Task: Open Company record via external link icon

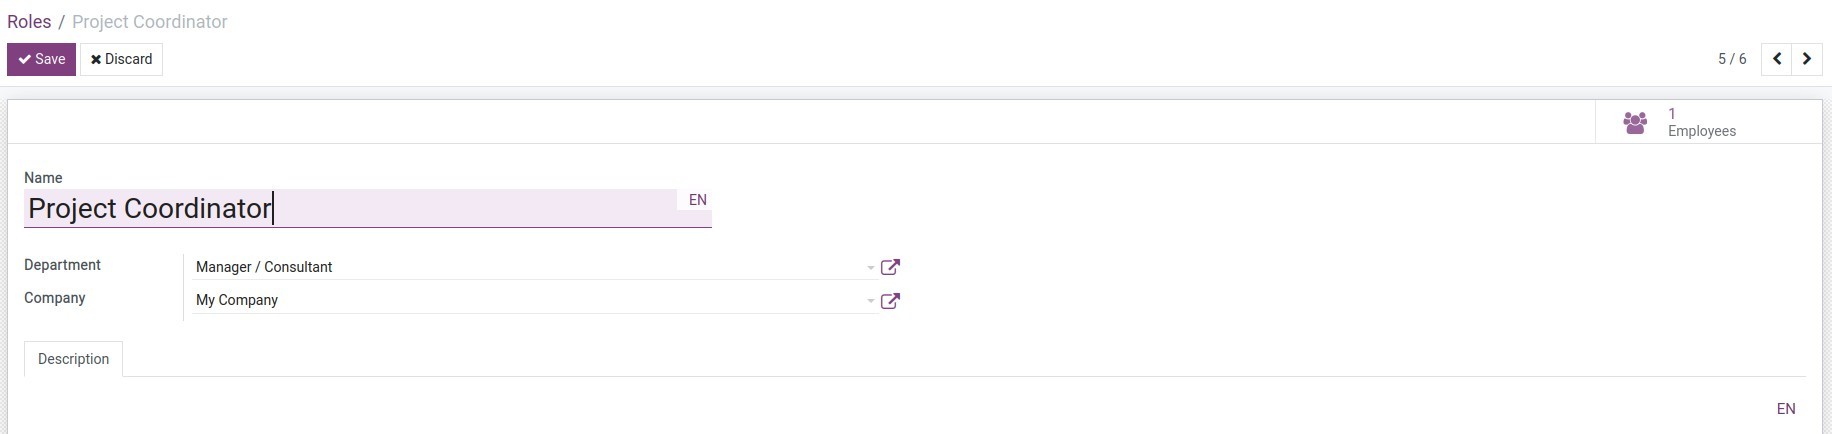Action: (890, 301)
